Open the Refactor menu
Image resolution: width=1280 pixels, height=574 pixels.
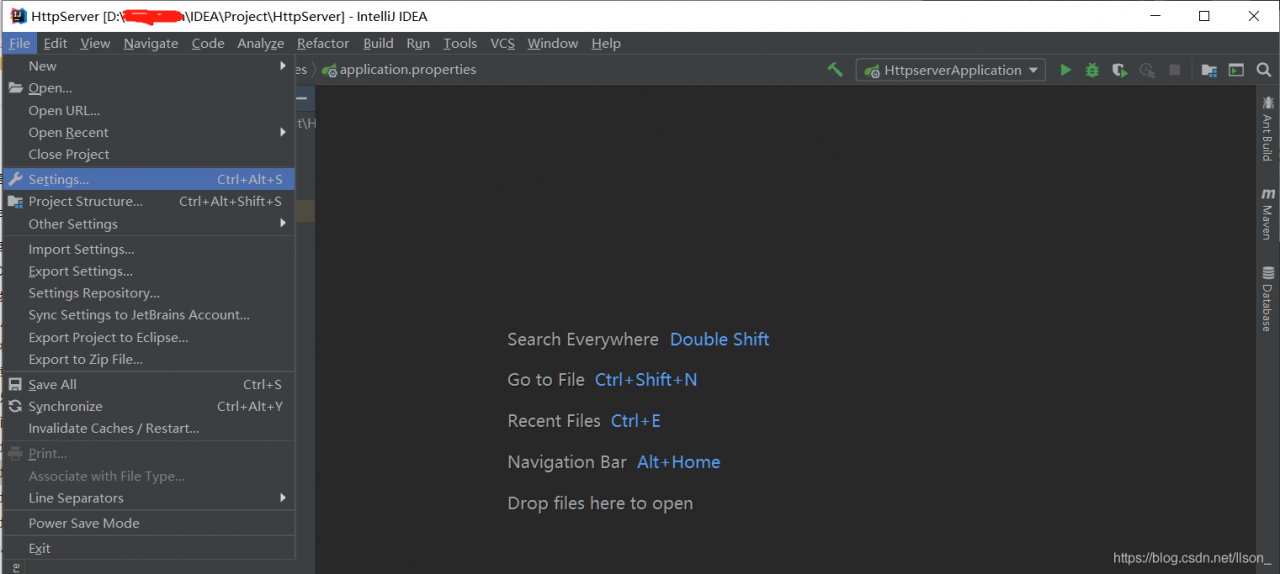coord(323,43)
